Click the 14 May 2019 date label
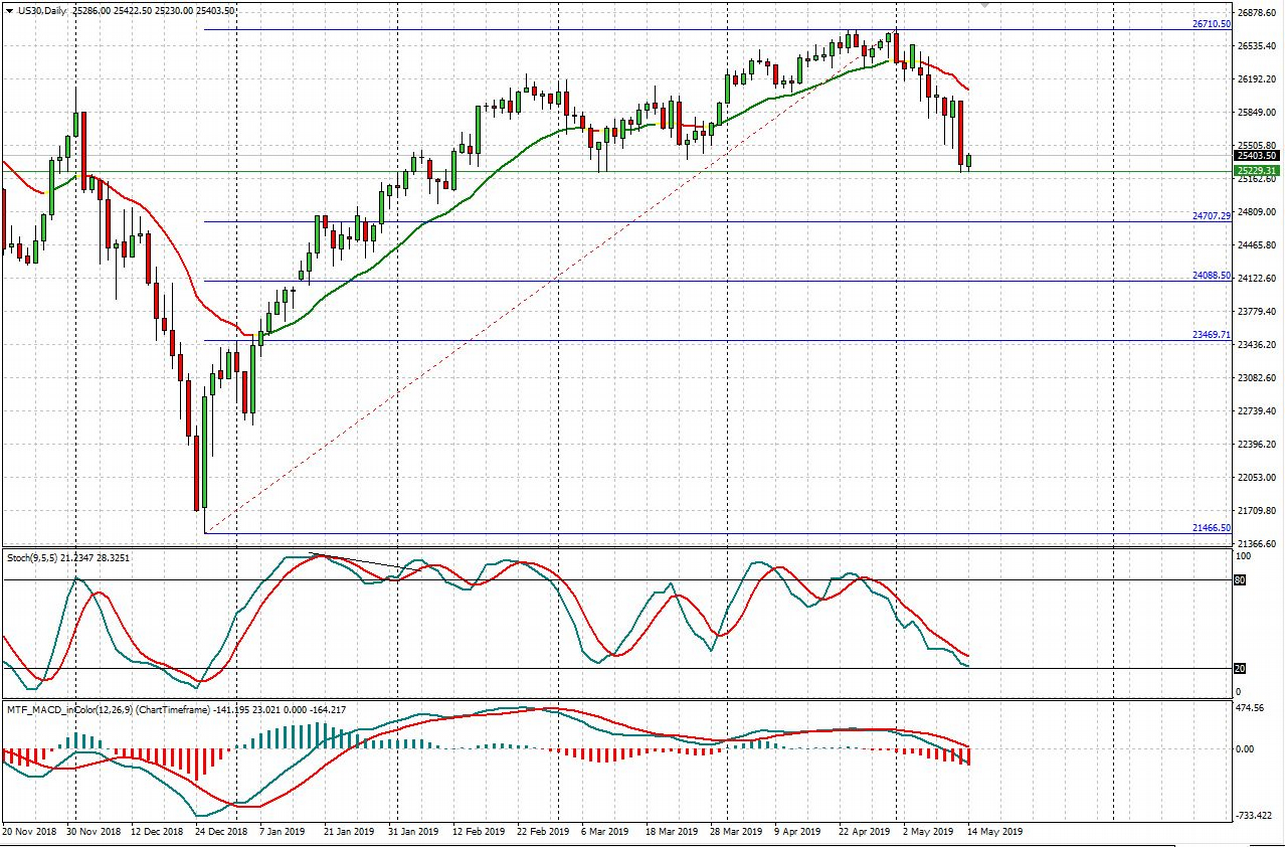 tap(995, 831)
